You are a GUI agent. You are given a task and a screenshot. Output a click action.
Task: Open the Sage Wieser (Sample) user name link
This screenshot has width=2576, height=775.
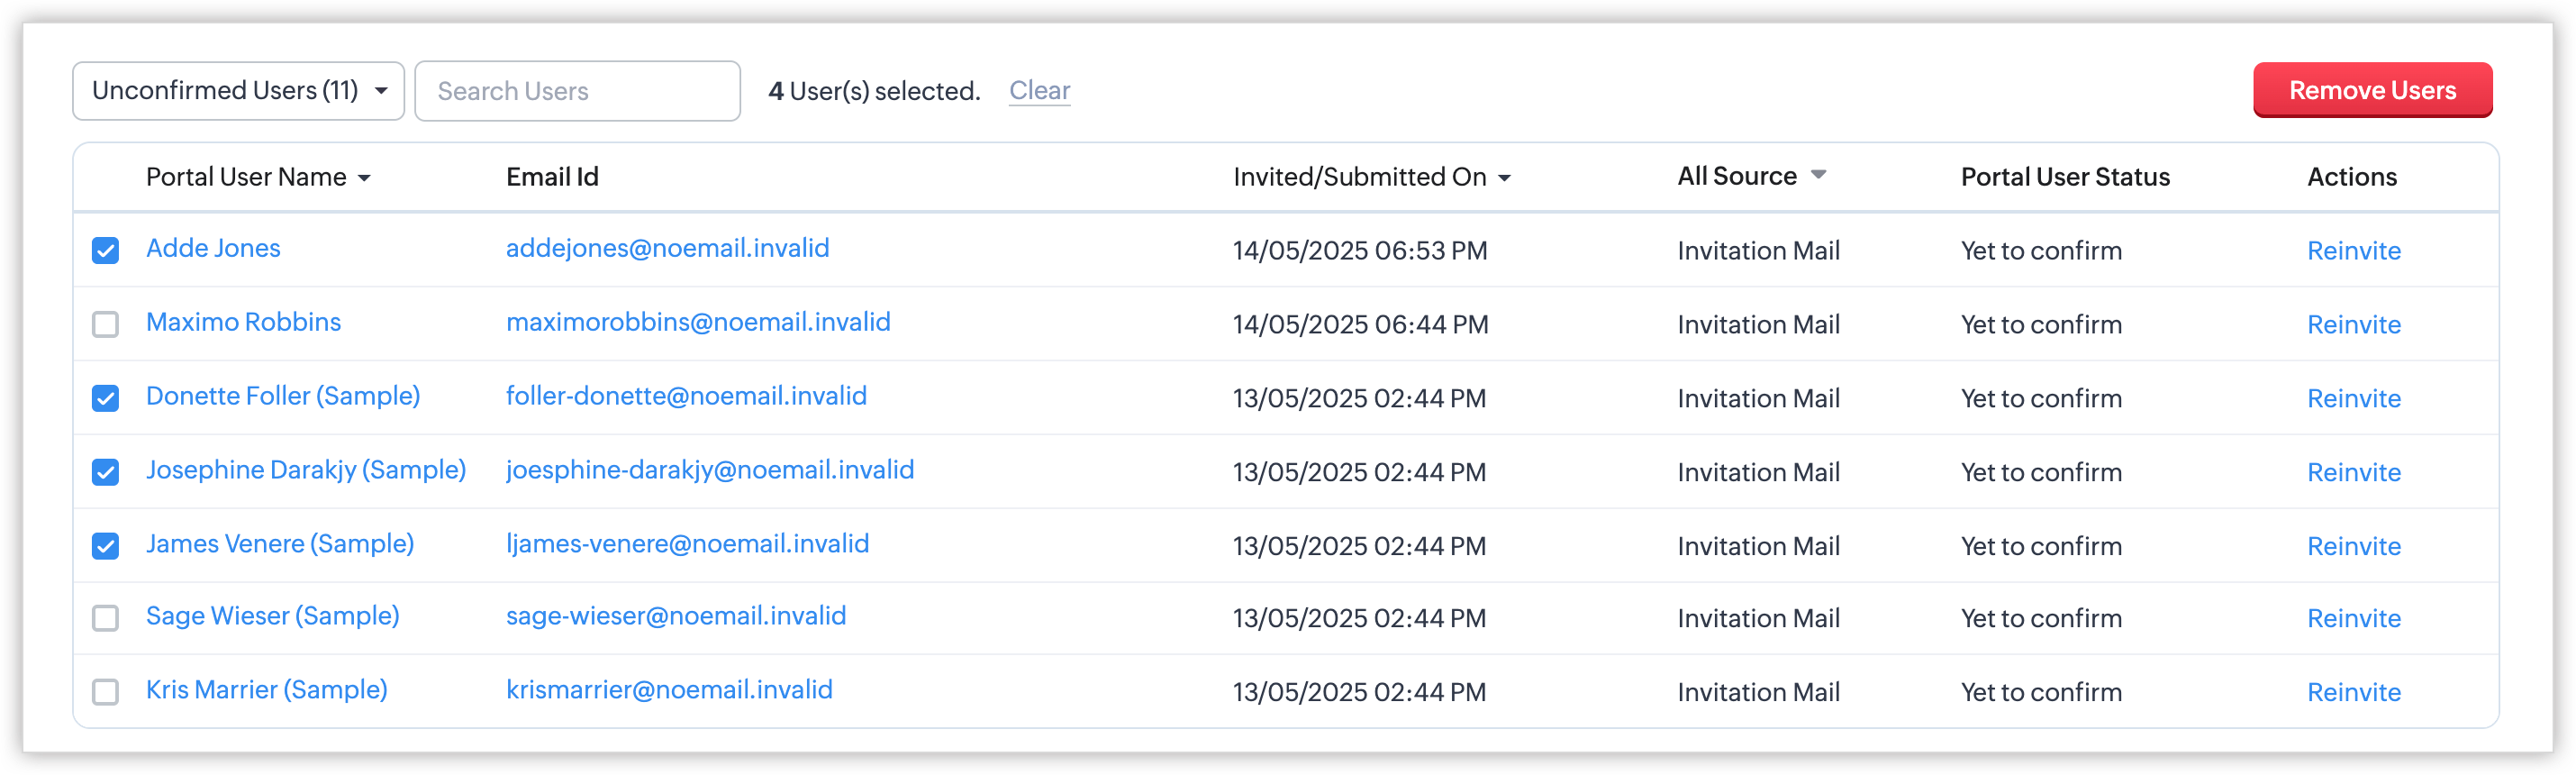point(272,616)
